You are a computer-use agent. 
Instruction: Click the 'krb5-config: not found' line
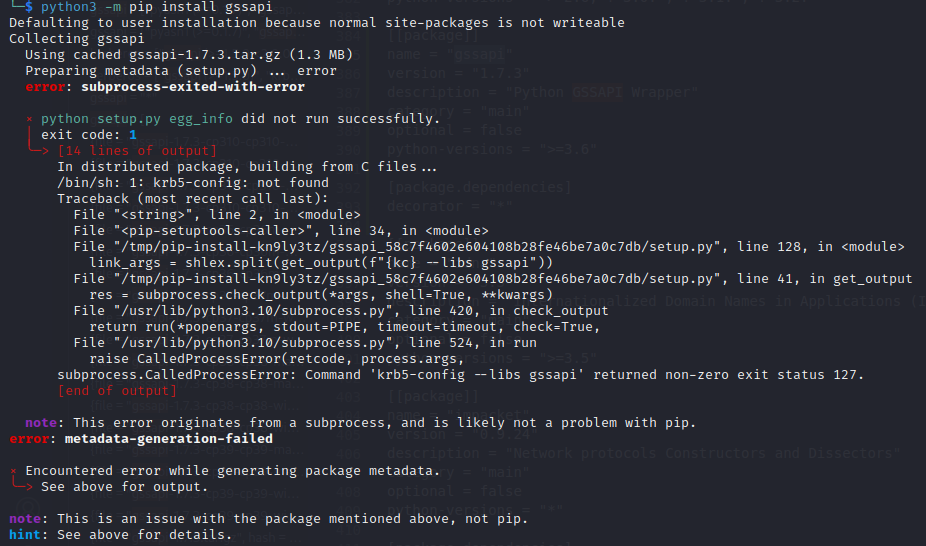193,183
